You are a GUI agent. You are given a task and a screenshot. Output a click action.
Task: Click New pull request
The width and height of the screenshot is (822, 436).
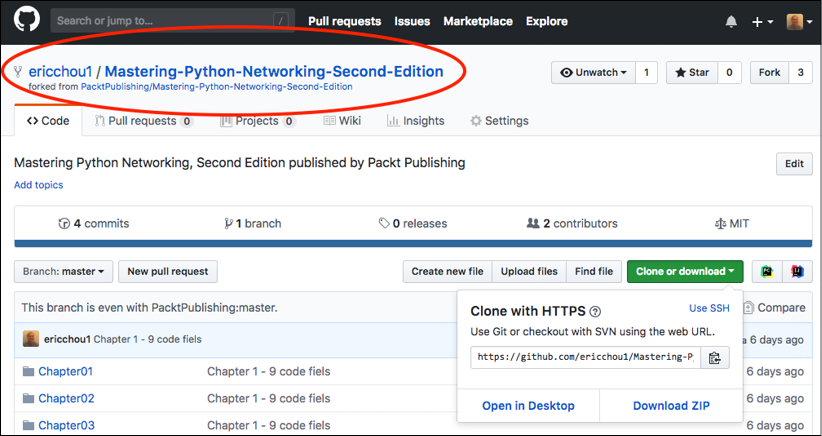coord(168,271)
